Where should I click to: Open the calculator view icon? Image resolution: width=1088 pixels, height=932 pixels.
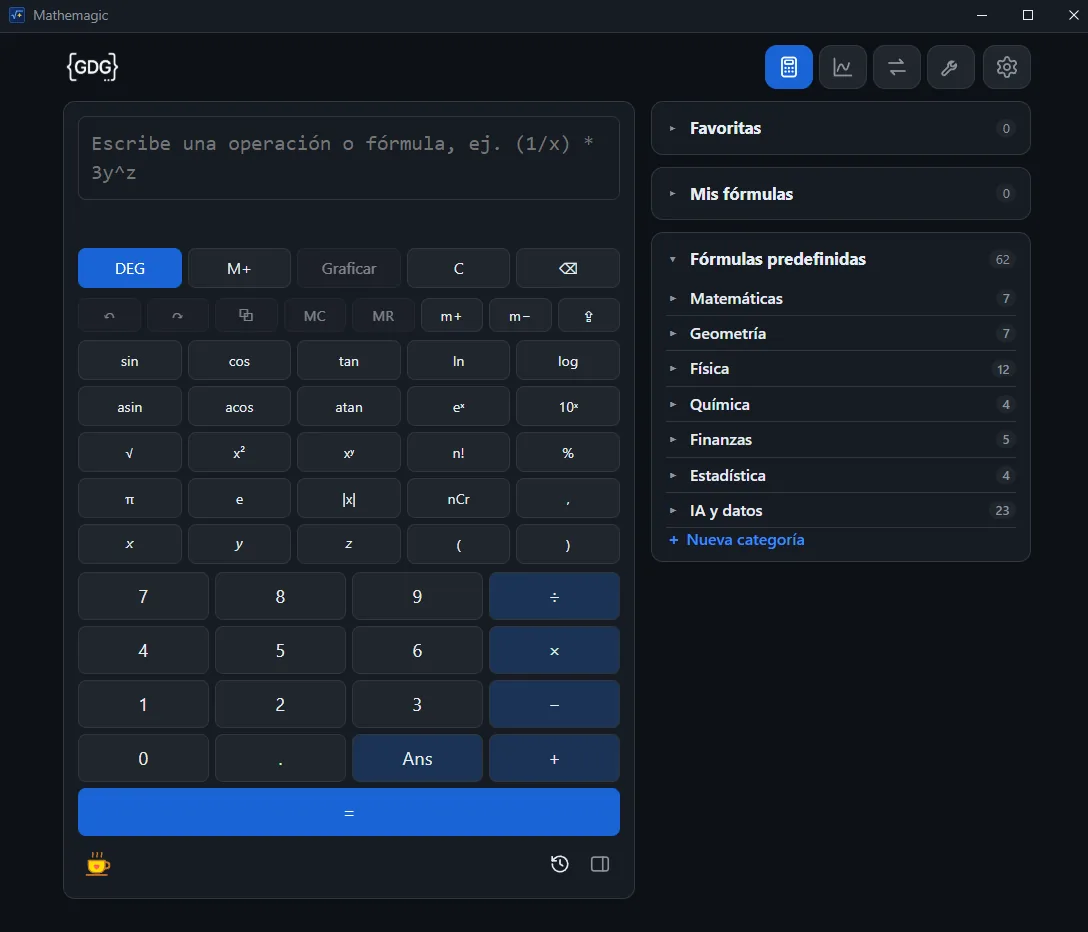point(788,67)
